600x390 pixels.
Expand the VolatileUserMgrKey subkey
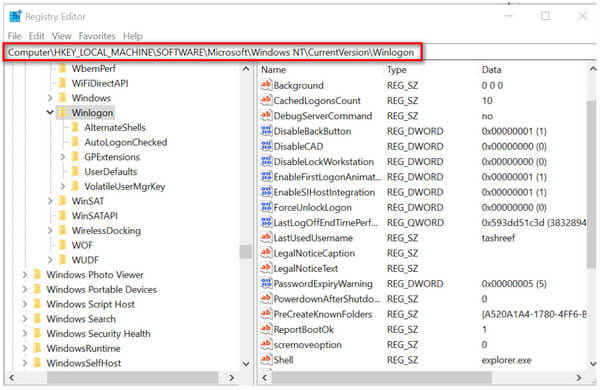tap(63, 186)
